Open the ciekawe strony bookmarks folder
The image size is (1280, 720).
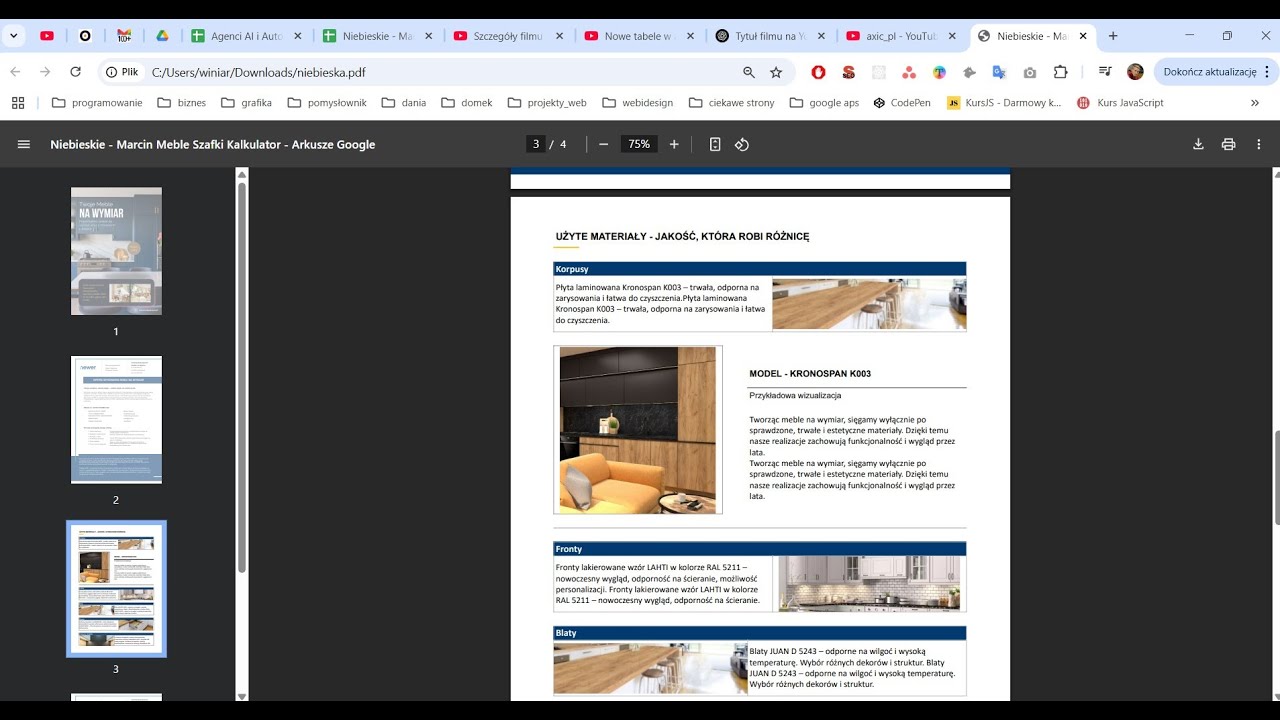click(x=729, y=102)
